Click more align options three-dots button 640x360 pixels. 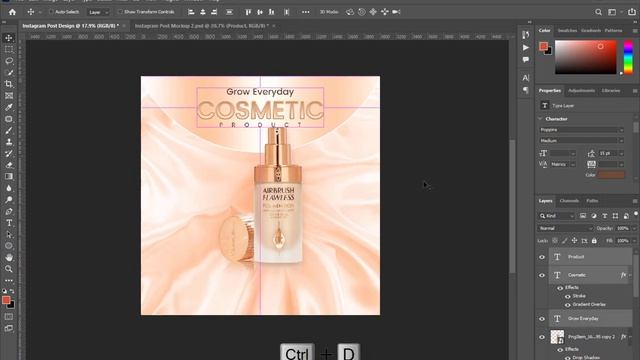click(x=305, y=12)
